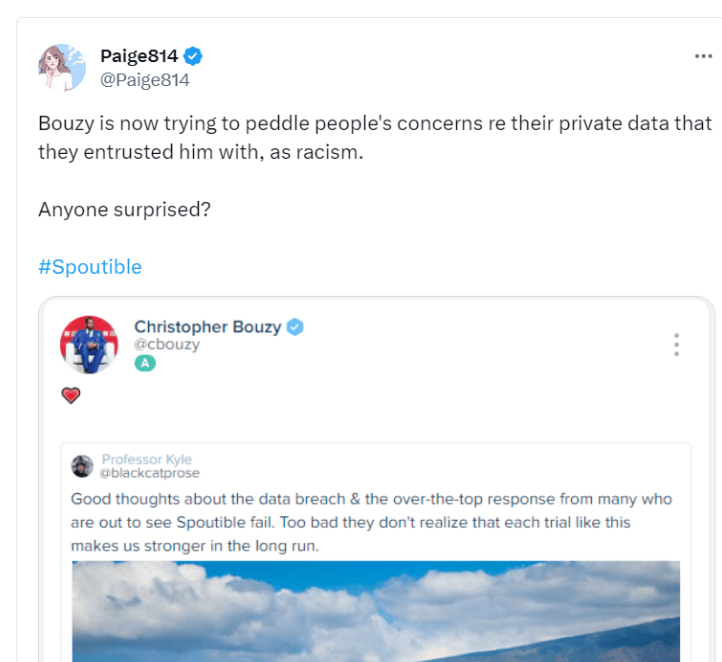Viewport: 722px width, 662px height.
Task: Click the verified badge next to Paige814
Action: [193, 56]
